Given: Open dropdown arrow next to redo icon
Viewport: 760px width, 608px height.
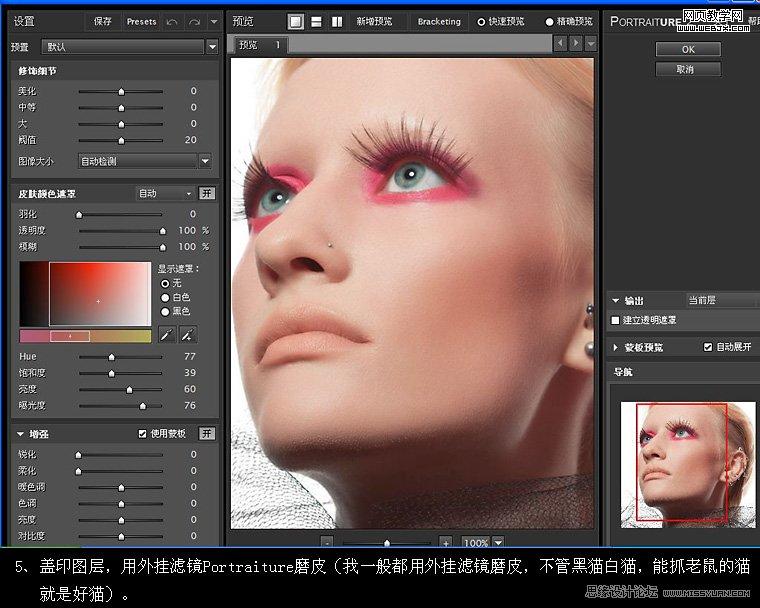Looking at the screenshot, I should point(214,22).
